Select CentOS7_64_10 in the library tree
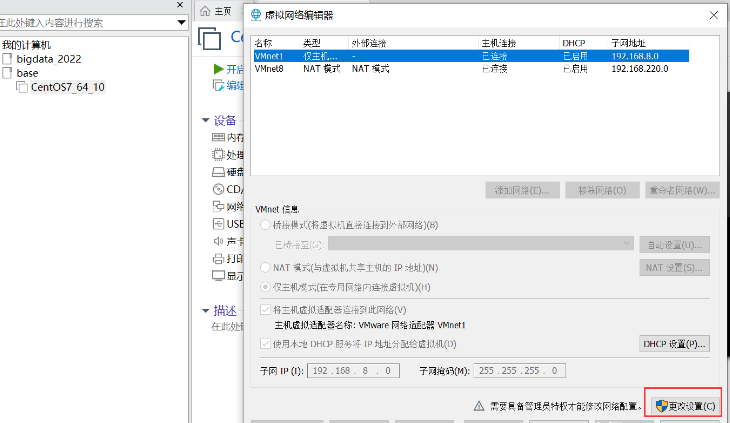This screenshot has height=423, width=730. (x=68, y=87)
